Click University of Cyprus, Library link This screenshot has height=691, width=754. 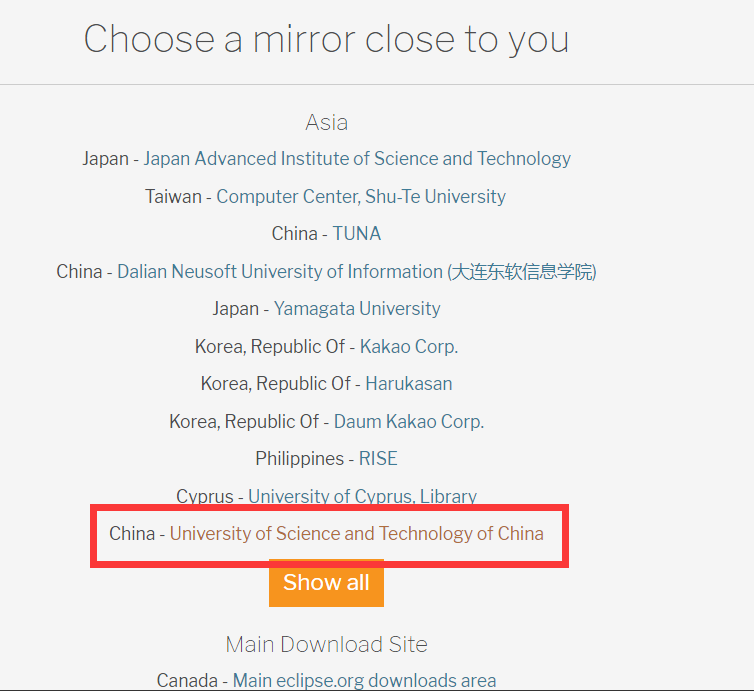(x=362, y=496)
